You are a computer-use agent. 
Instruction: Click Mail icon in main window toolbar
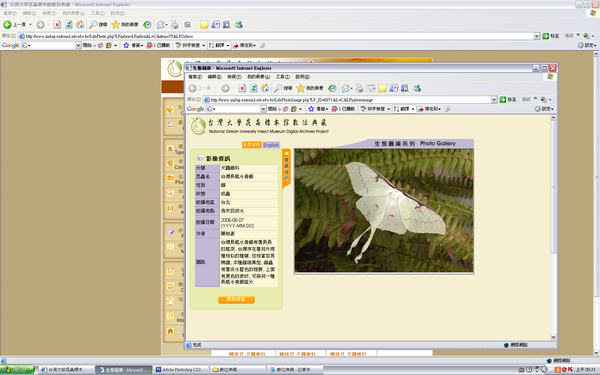click(x=160, y=25)
